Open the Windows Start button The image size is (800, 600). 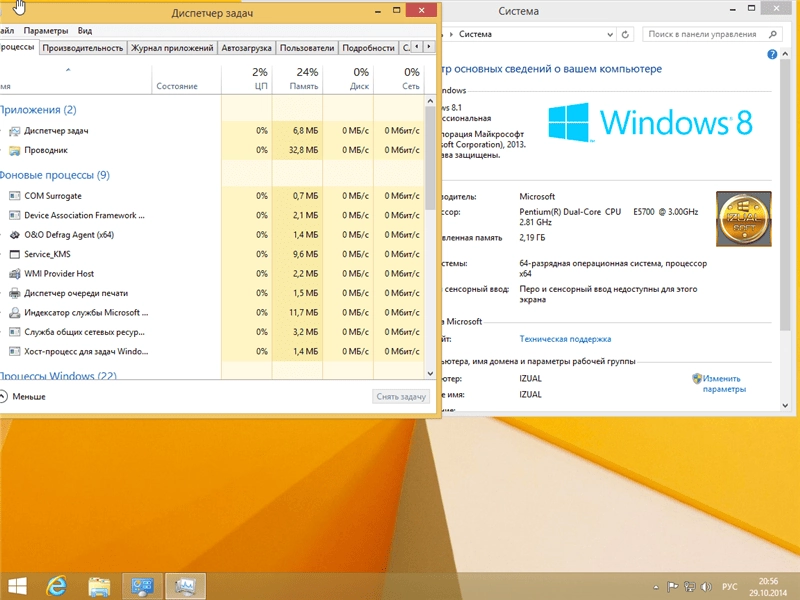pyautogui.click(x=16, y=586)
